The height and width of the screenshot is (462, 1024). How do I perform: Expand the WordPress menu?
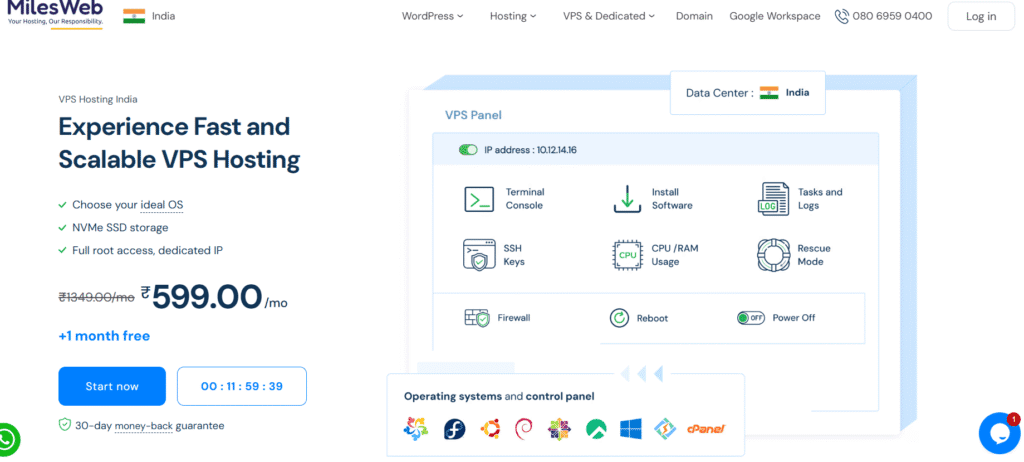[x=432, y=16]
